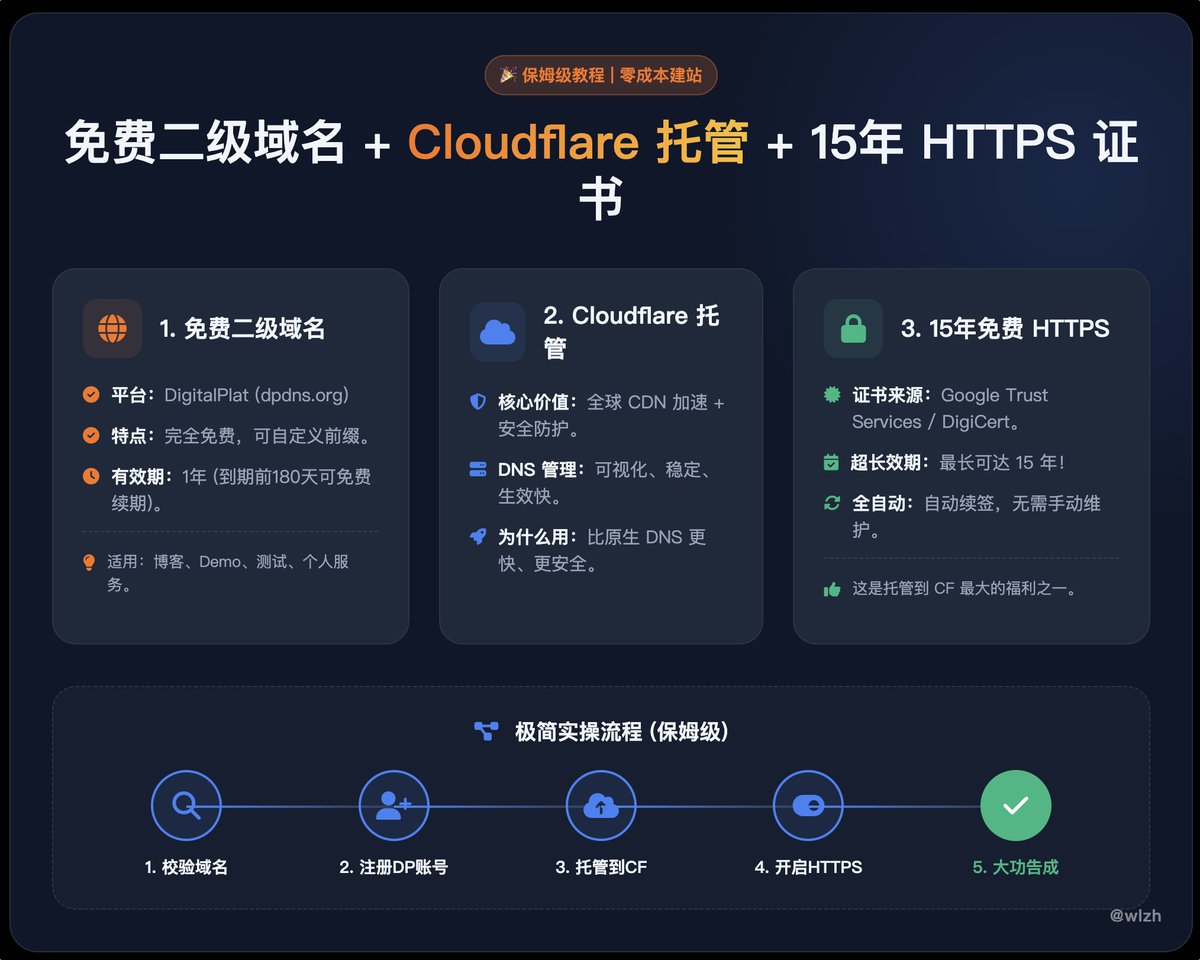Click the 比原生 DNS 更快、更安全 text

point(602,550)
